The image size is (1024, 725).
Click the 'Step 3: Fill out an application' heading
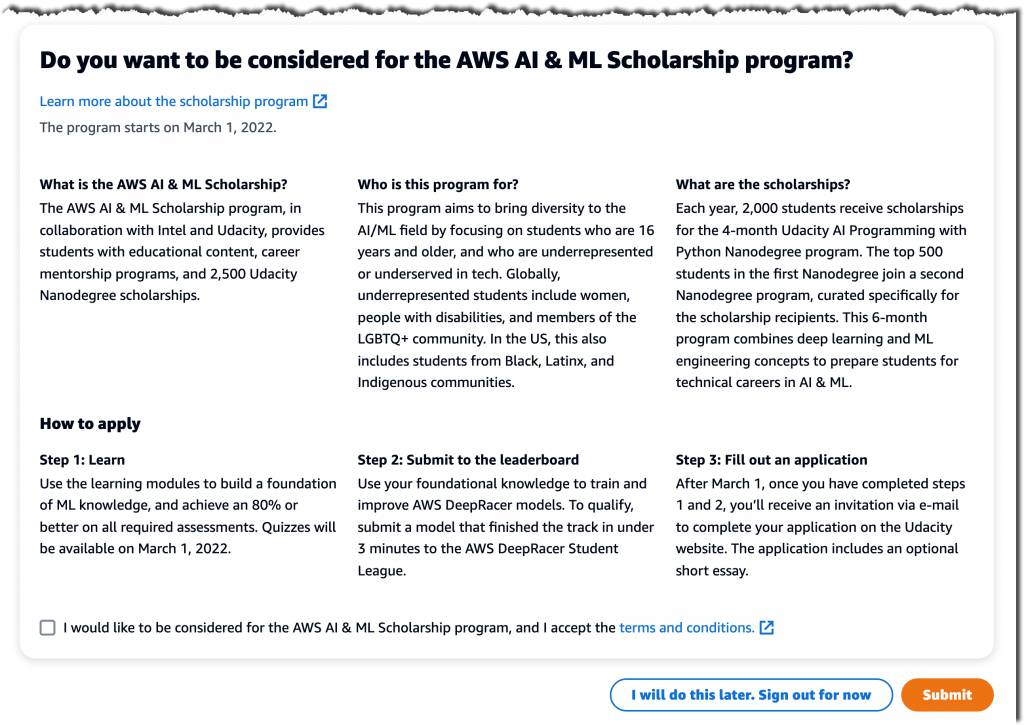[772, 459]
